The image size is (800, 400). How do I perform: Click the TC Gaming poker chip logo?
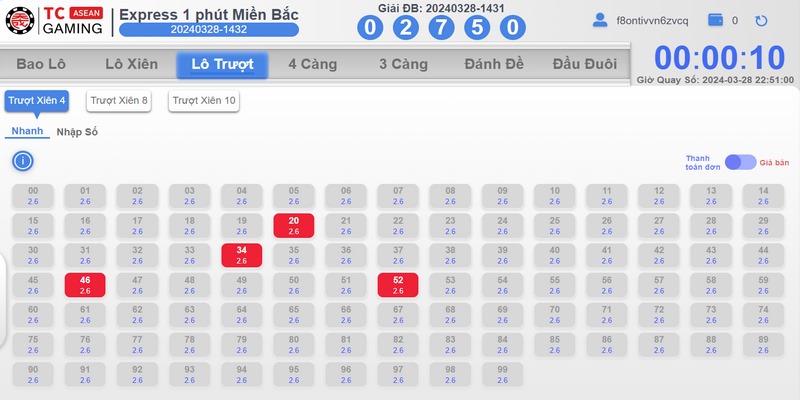(x=20, y=20)
